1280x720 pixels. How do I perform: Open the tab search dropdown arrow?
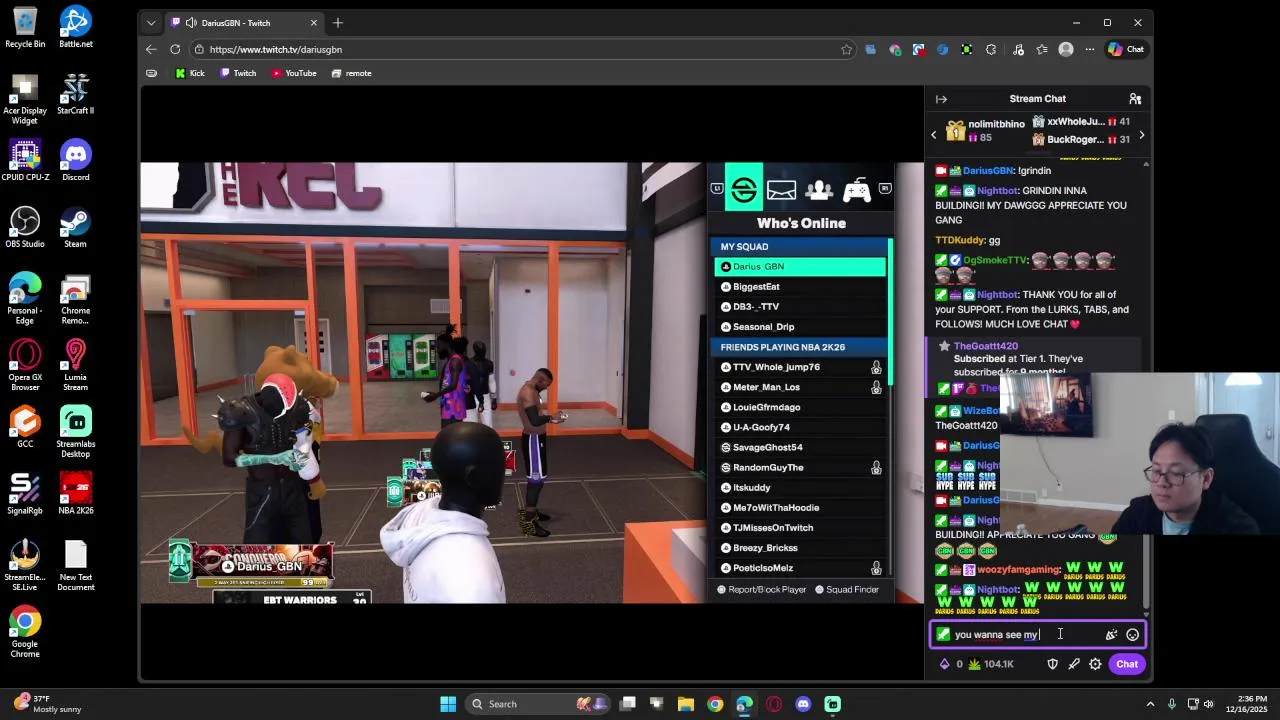click(151, 23)
